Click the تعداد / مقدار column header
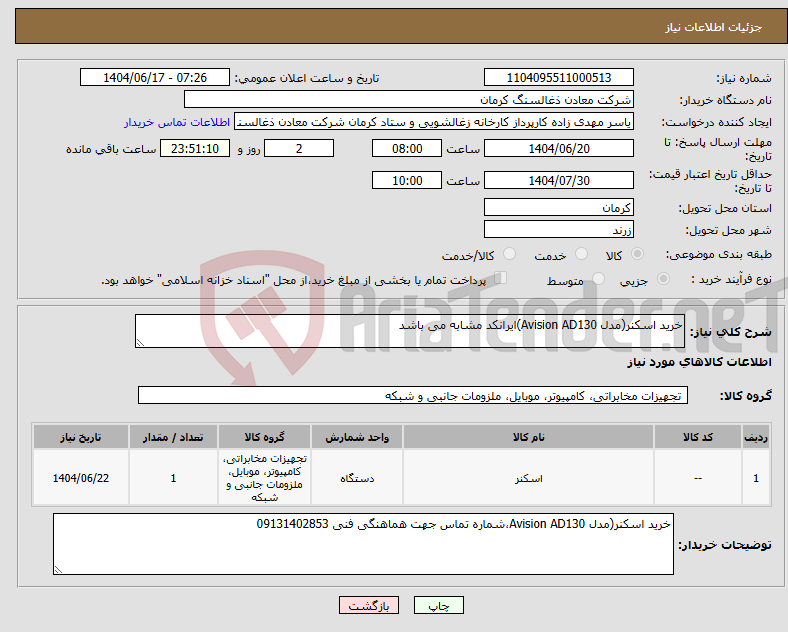Viewport: 788px width, 632px height. pyautogui.click(x=173, y=437)
